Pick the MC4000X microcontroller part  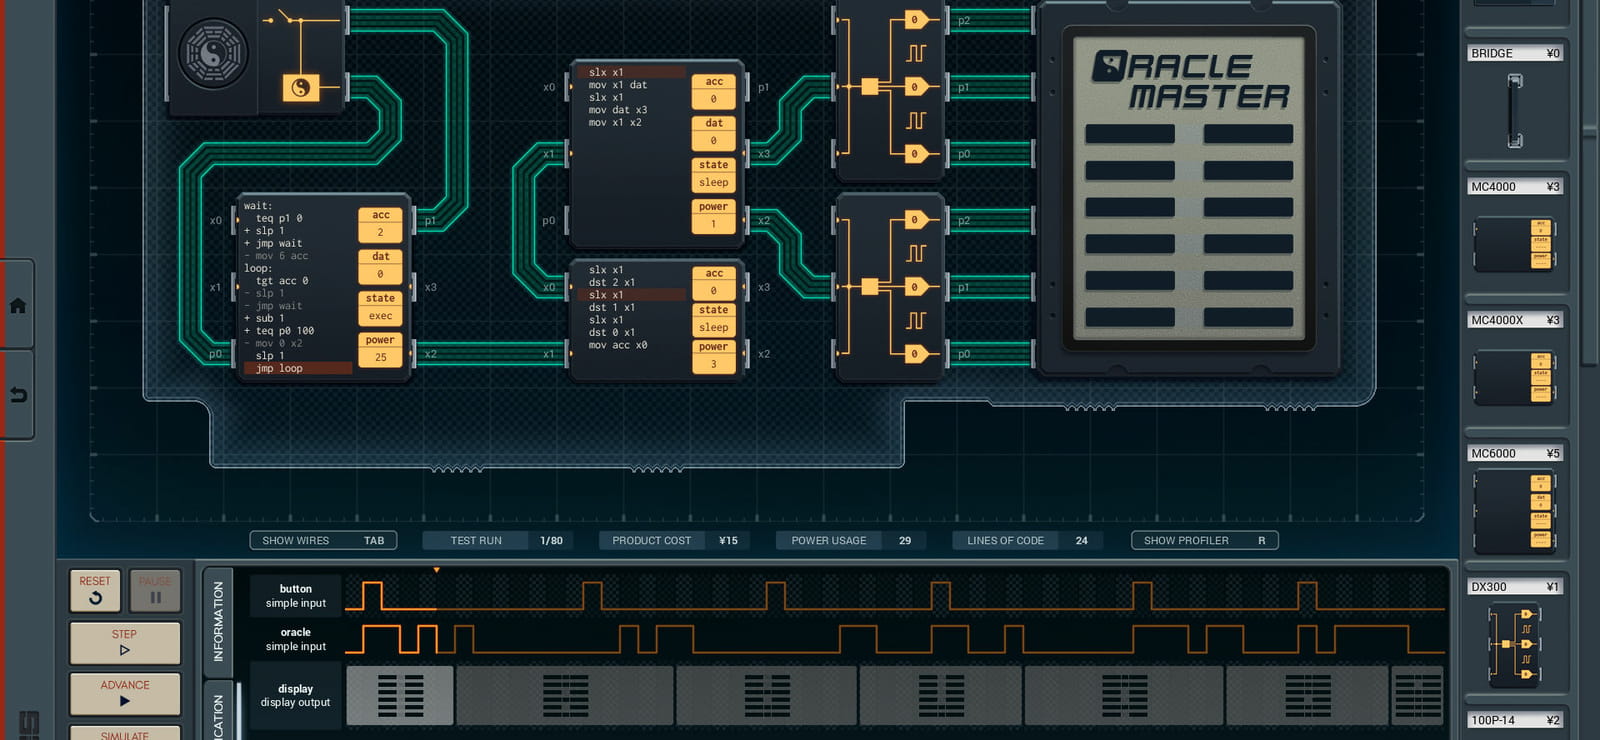[1515, 377]
